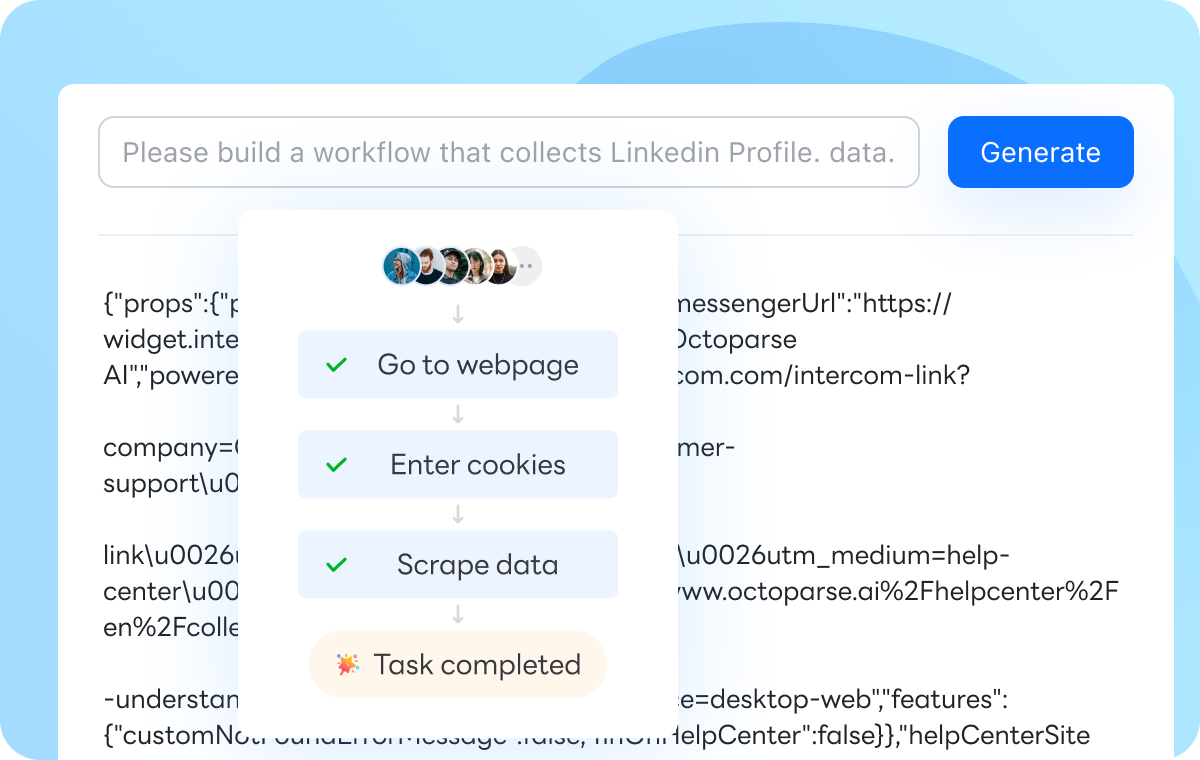Select the Scrape data step
Screen dimensions: 1200x760
tap(458, 564)
